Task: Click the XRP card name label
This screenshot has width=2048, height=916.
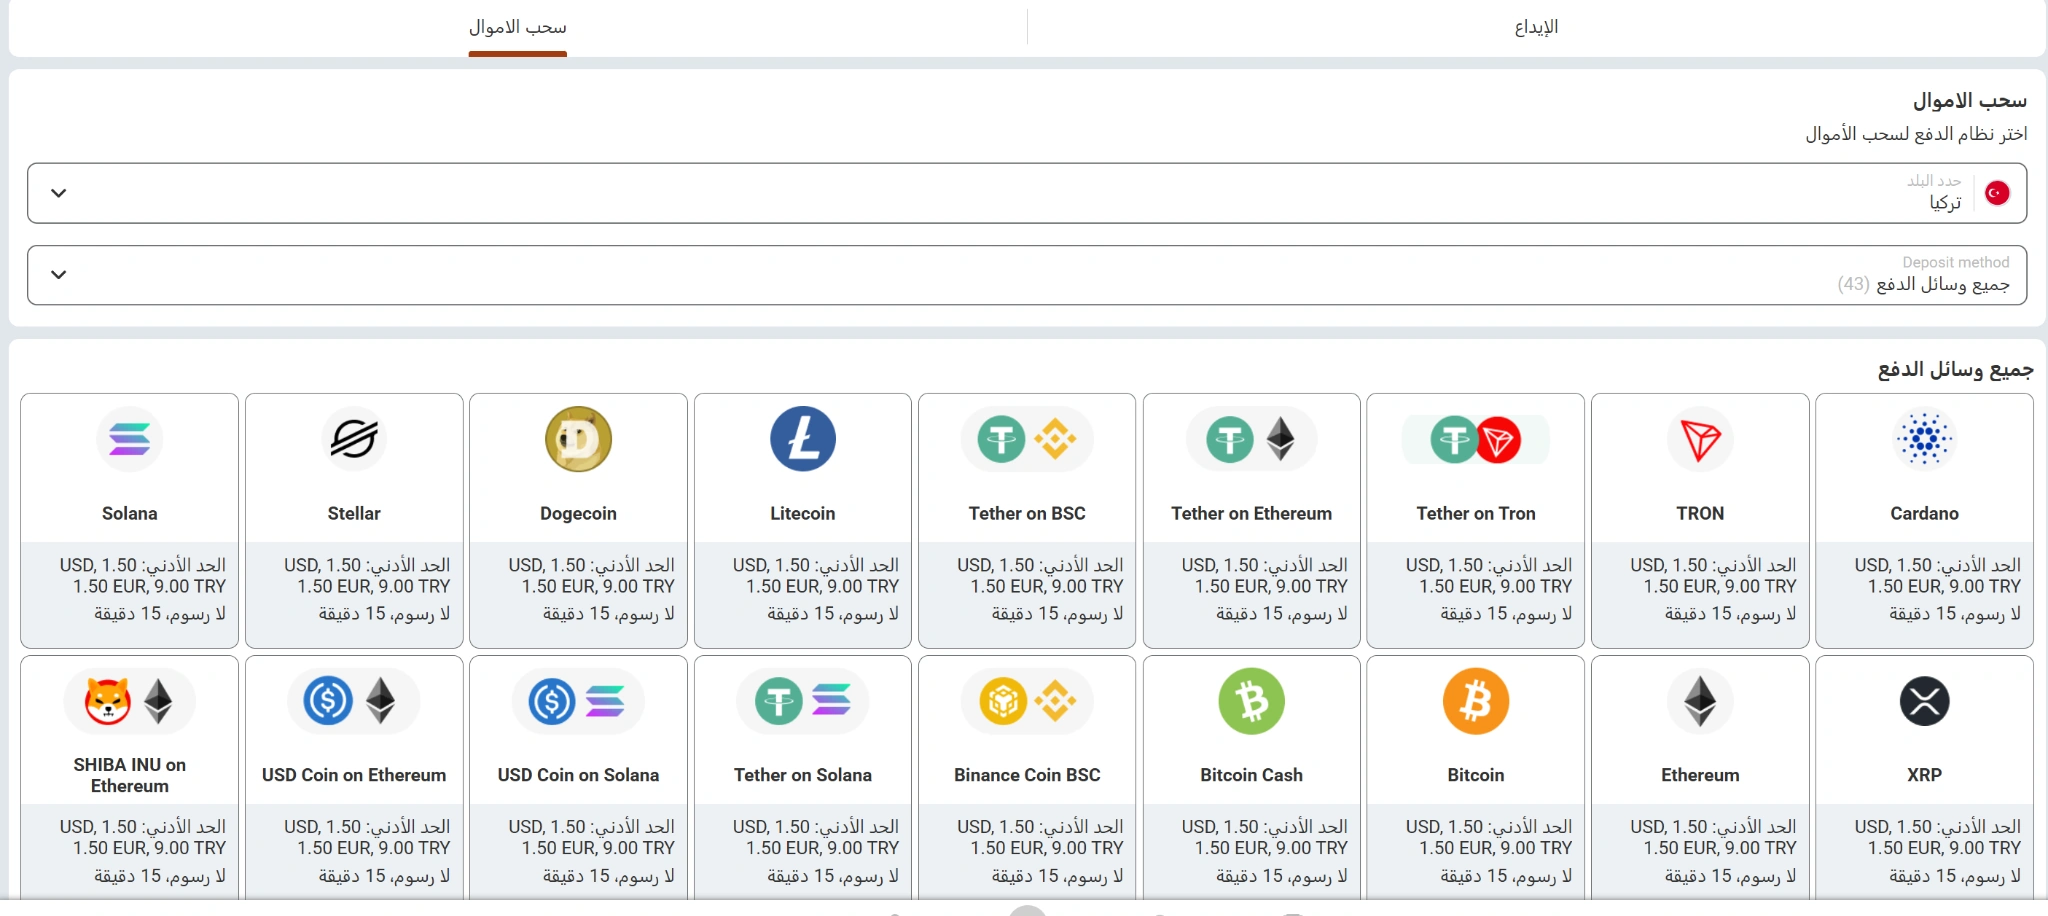Action: [x=1925, y=775]
